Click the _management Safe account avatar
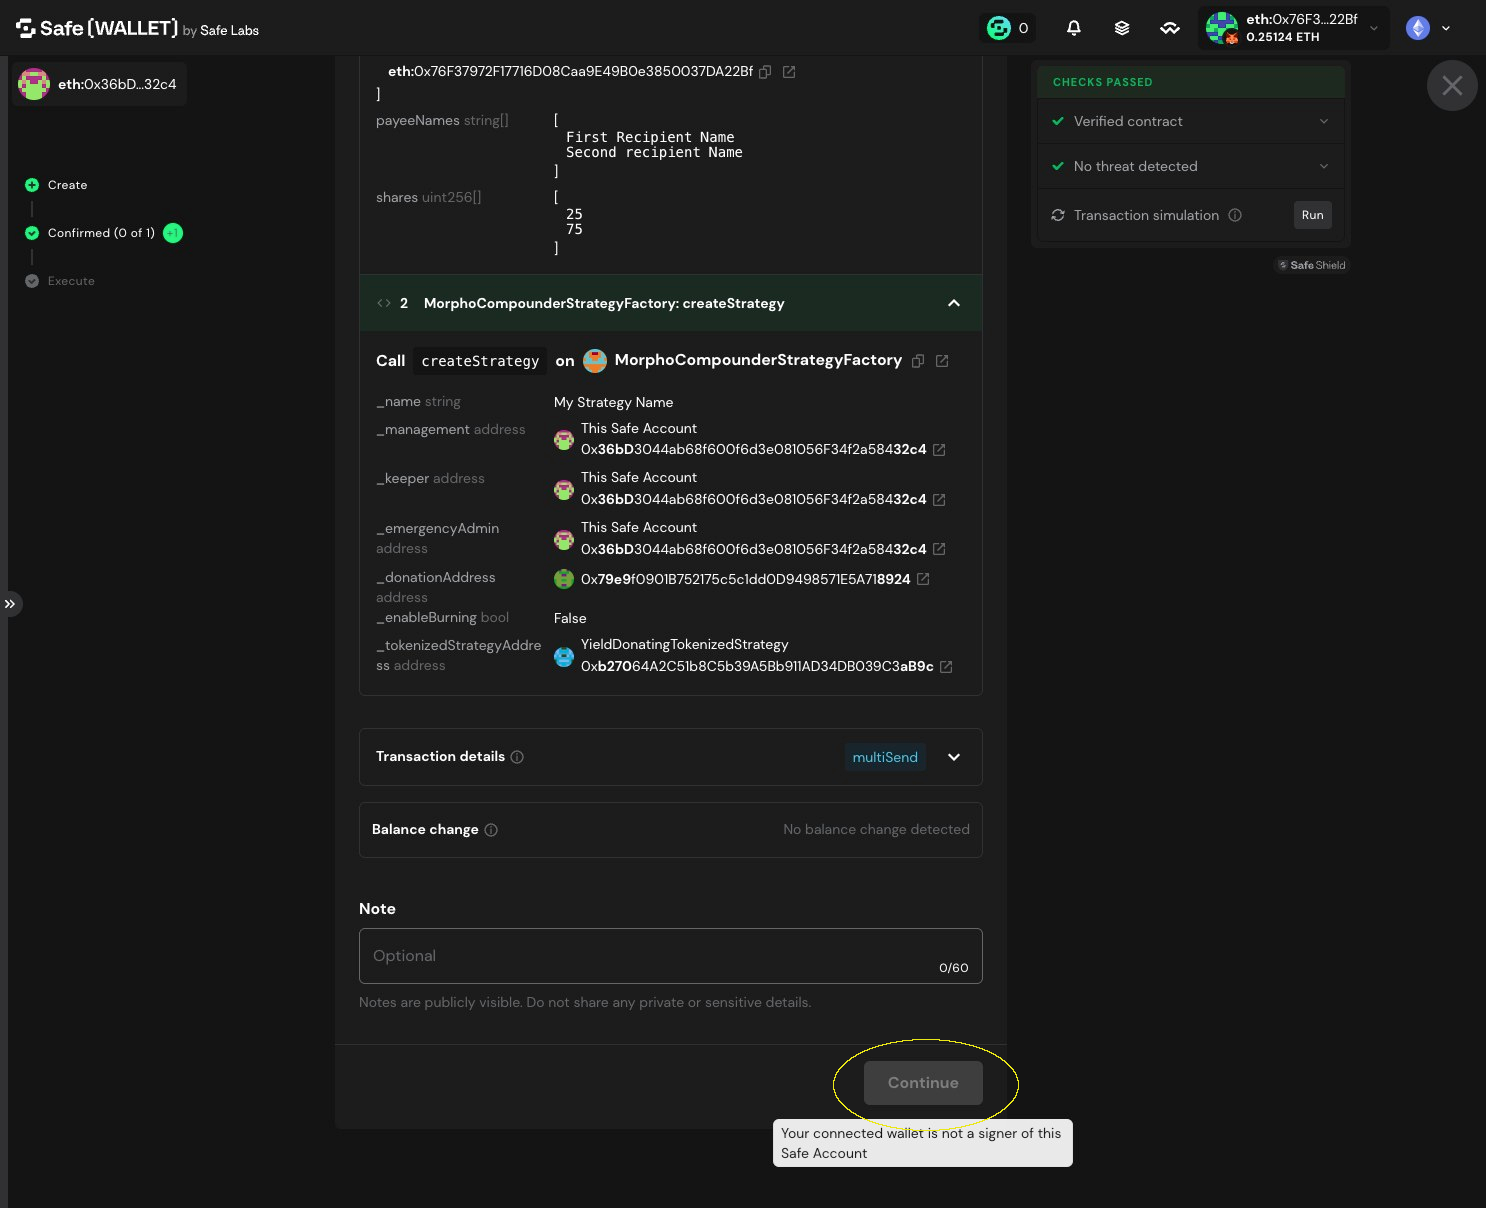Screen dimensions: 1486x1208 564,440
